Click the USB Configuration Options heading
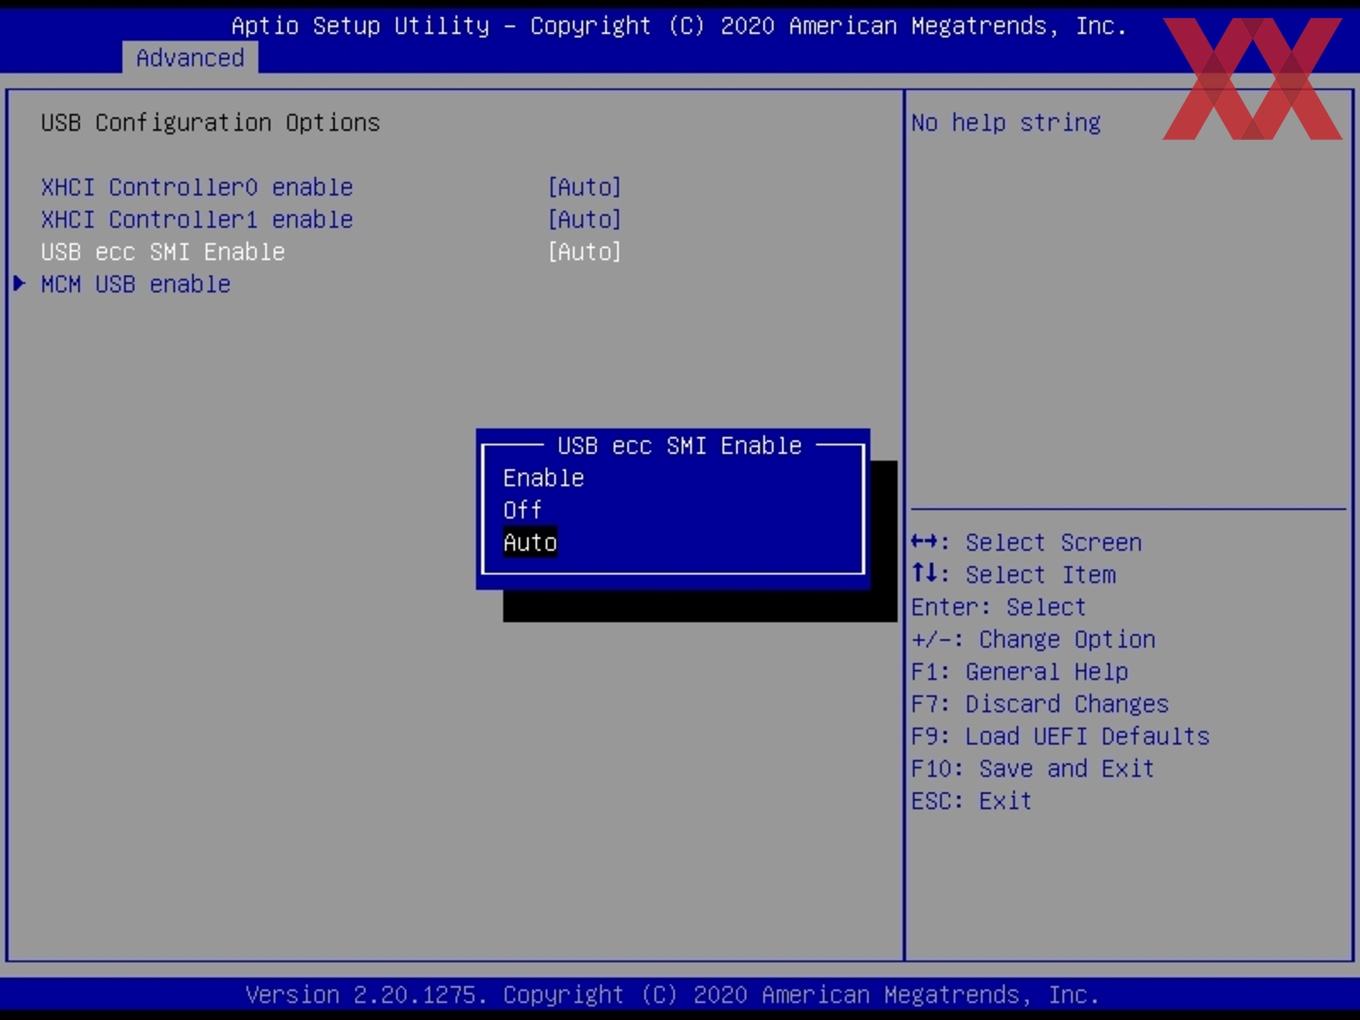This screenshot has height=1020, width=1360. [x=210, y=123]
